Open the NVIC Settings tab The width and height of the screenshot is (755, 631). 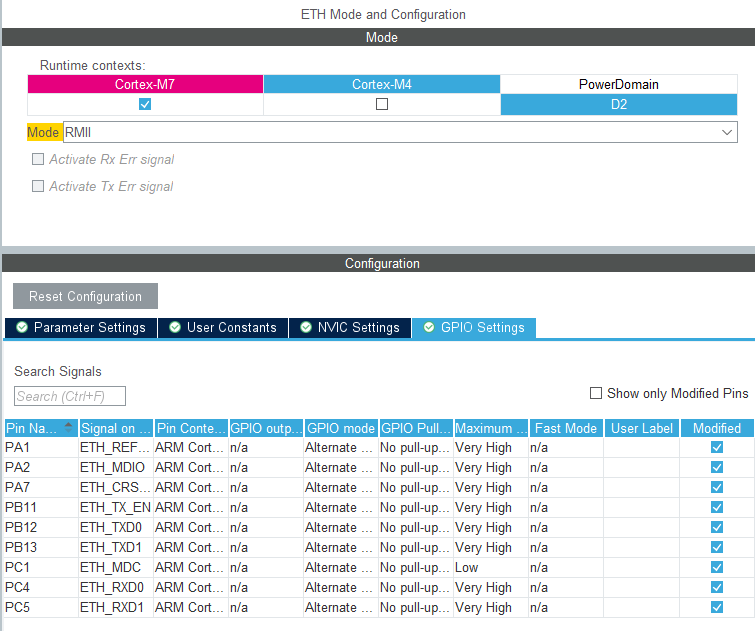click(350, 328)
